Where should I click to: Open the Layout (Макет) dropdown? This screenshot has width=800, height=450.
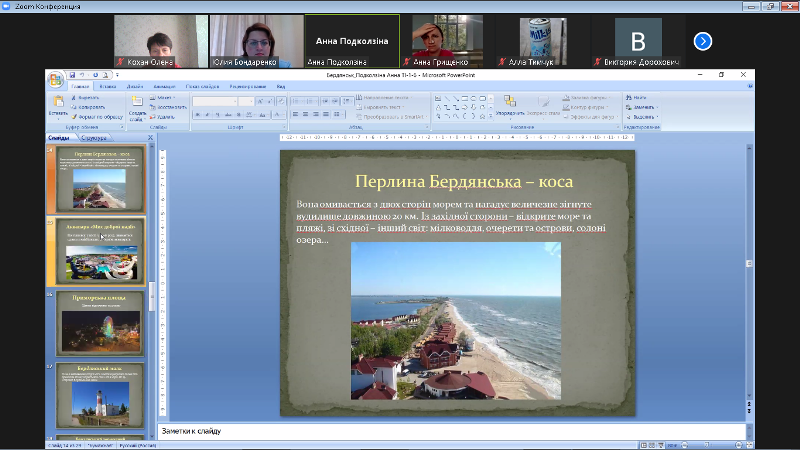(166, 98)
